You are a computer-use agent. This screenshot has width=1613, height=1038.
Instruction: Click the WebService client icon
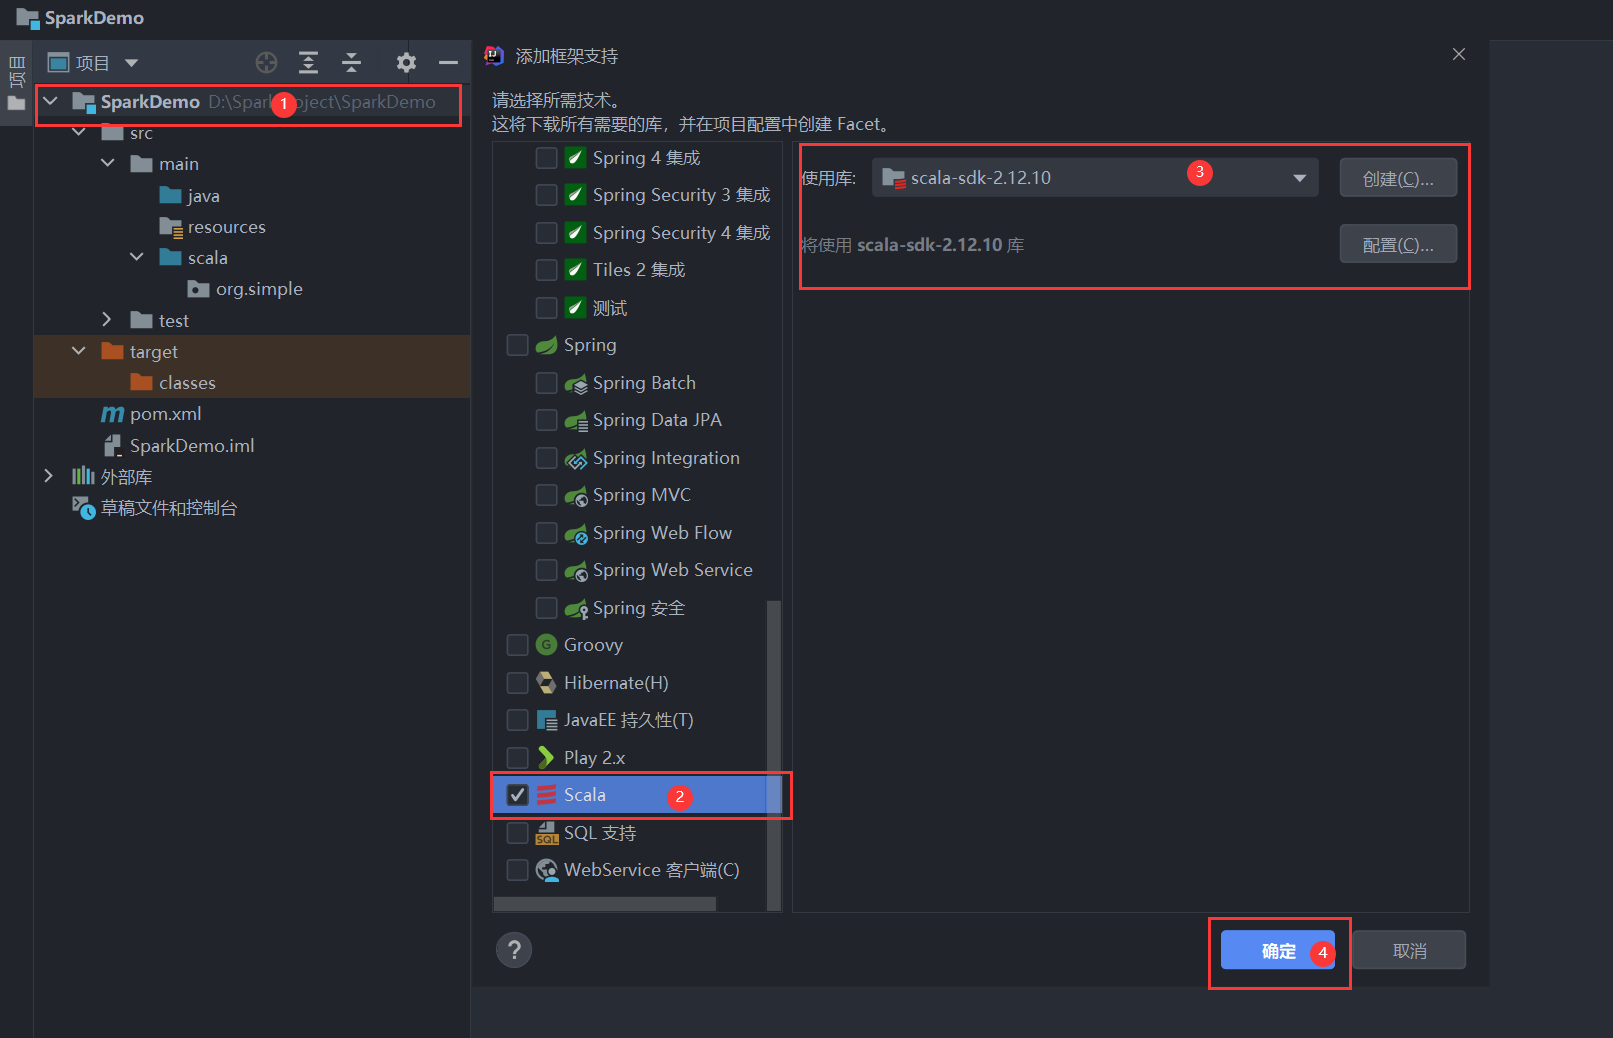click(547, 870)
